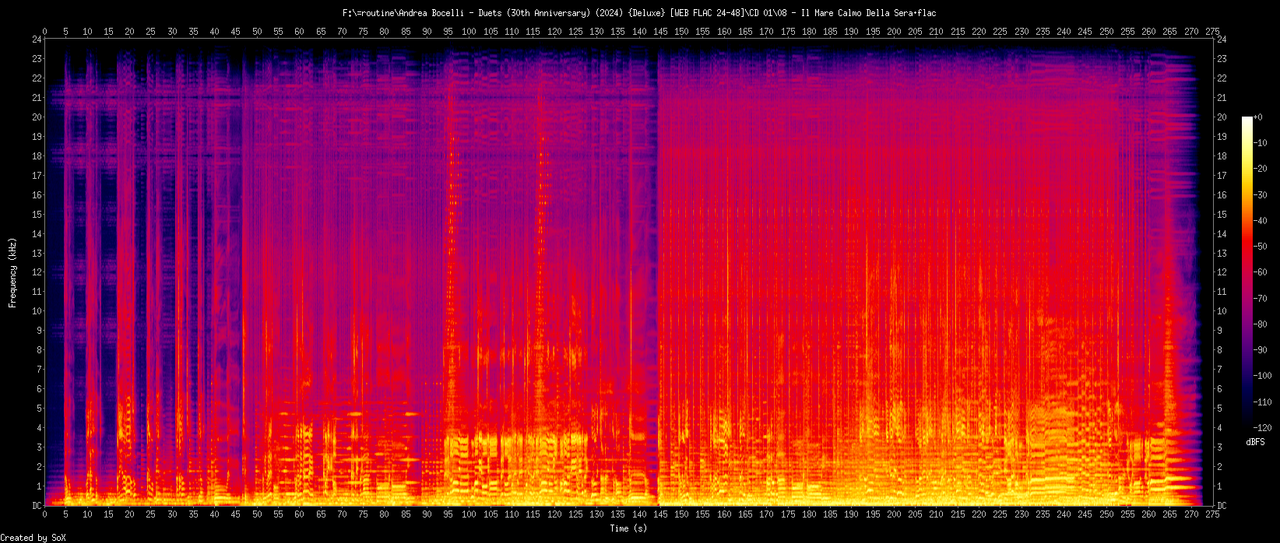Click "95" on the bottom time axis
The height and width of the screenshot is (543, 1280).
pyautogui.click(x=448, y=516)
